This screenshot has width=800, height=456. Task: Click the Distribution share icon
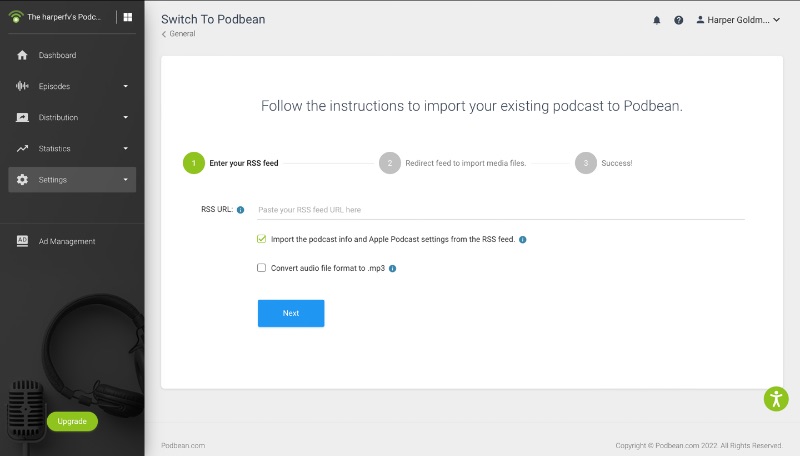click(x=22, y=117)
